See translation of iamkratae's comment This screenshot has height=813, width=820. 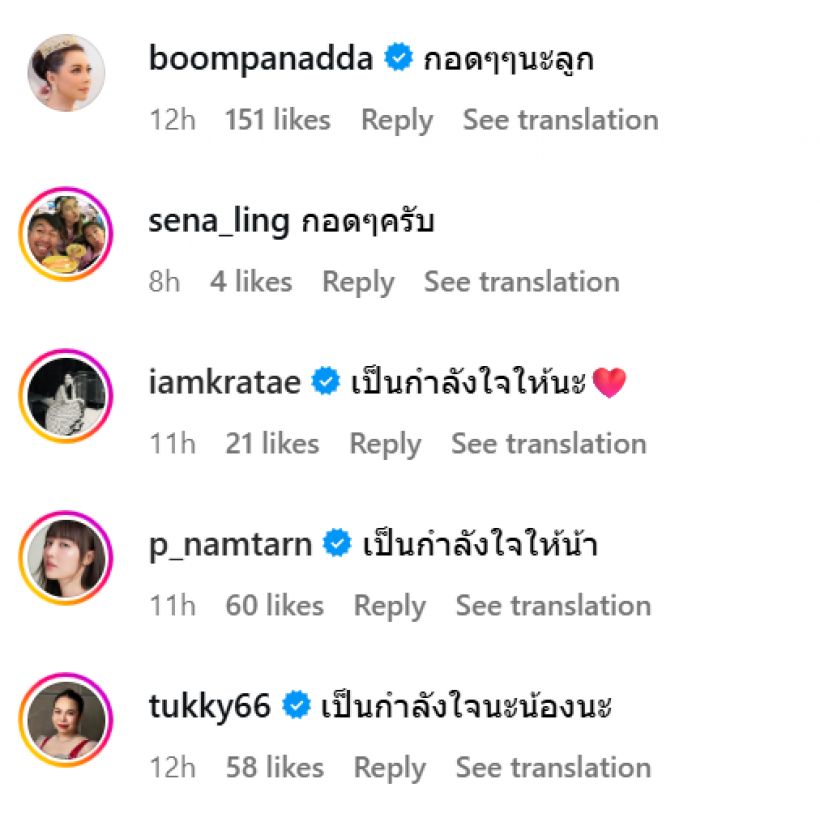point(547,443)
